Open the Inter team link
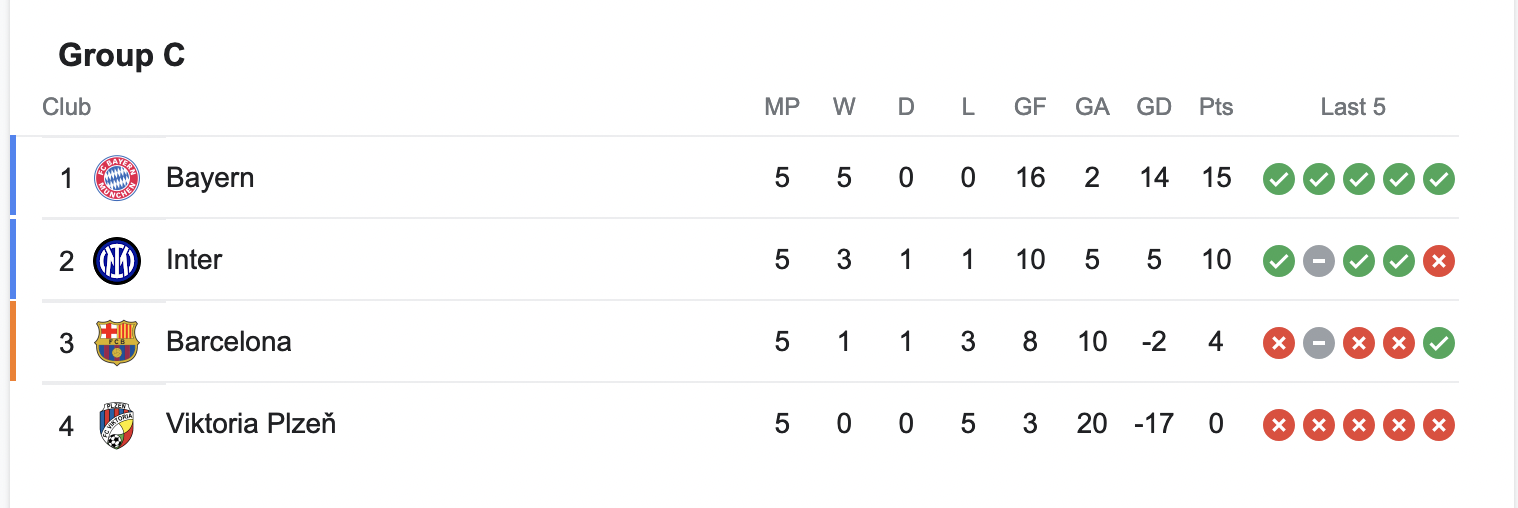This screenshot has width=1518, height=508. [x=194, y=260]
